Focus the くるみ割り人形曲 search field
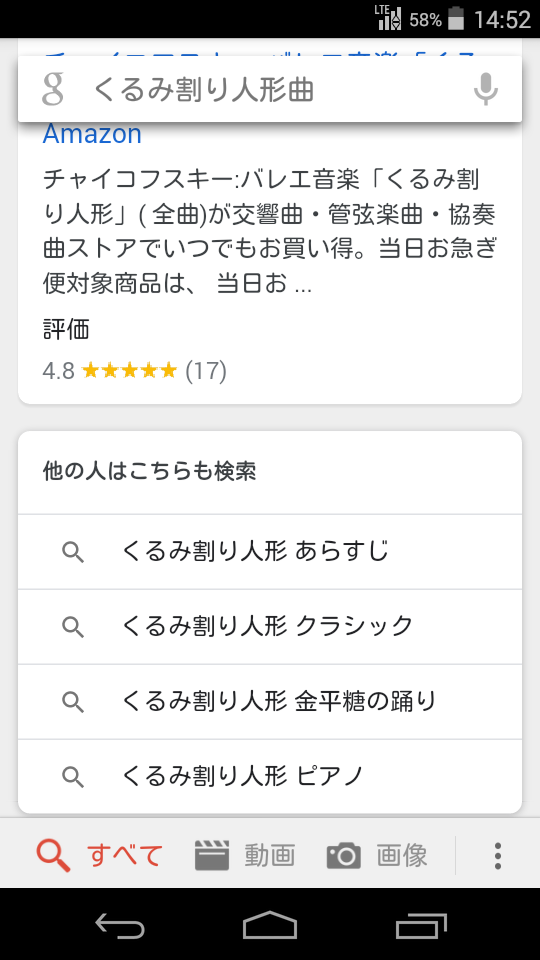This screenshot has height=960, width=540. pos(270,89)
